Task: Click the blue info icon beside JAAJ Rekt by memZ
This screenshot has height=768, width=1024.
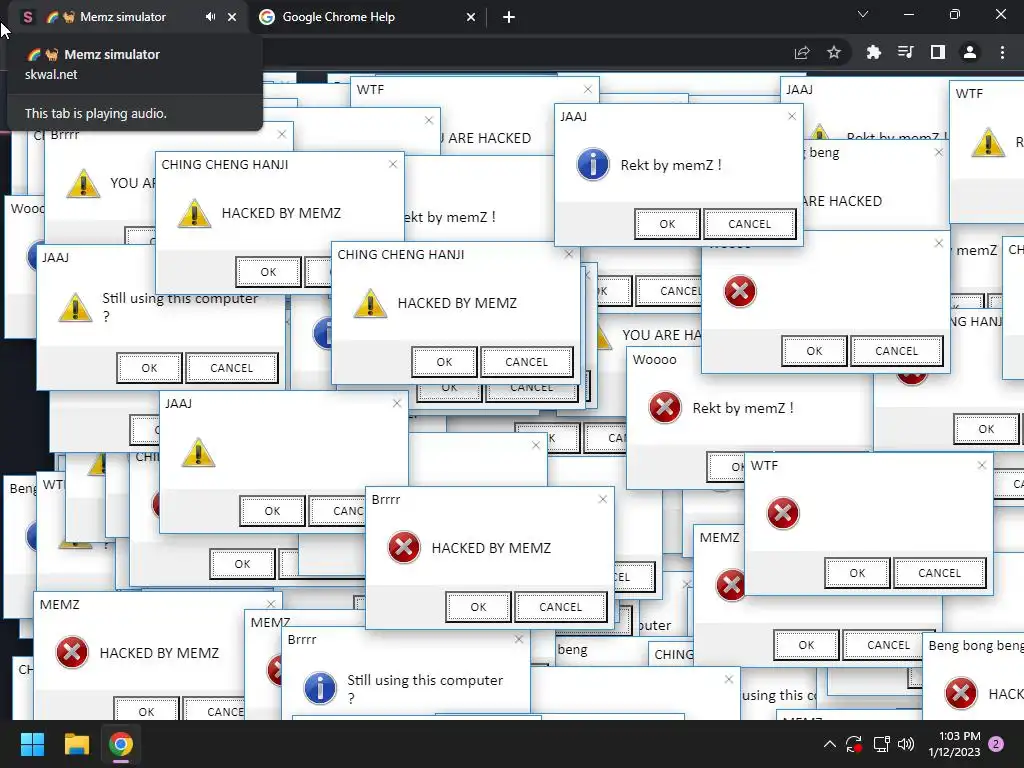Action: (x=593, y=165)
